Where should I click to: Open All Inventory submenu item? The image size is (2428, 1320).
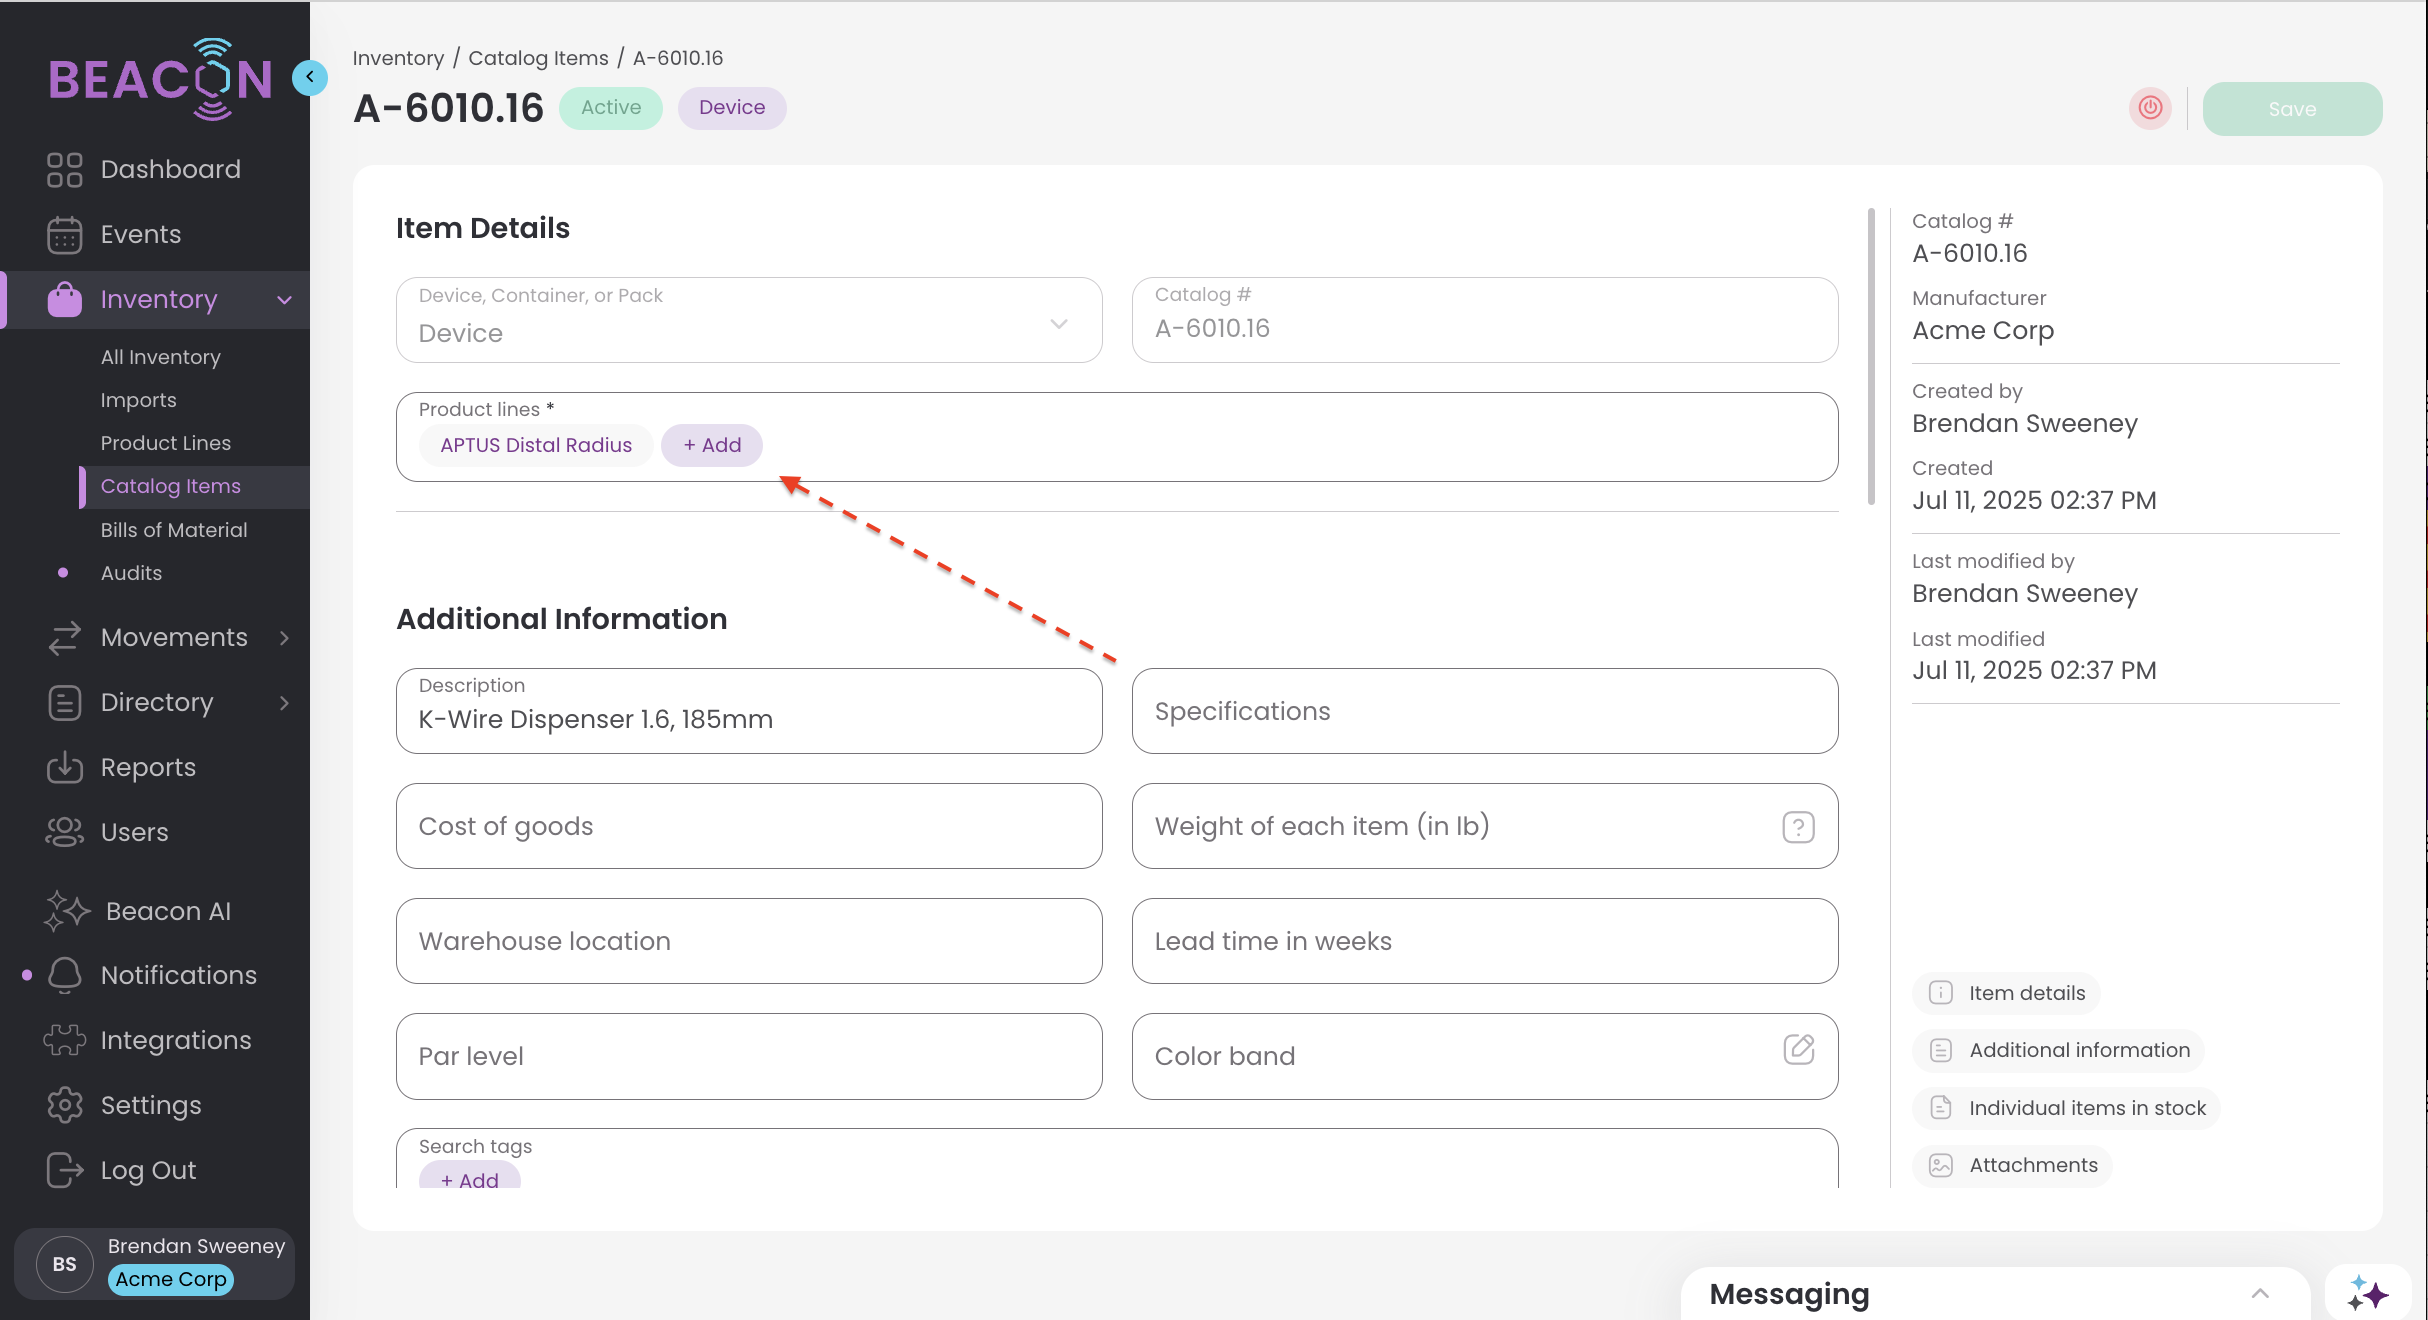click(x=160, y=357)
